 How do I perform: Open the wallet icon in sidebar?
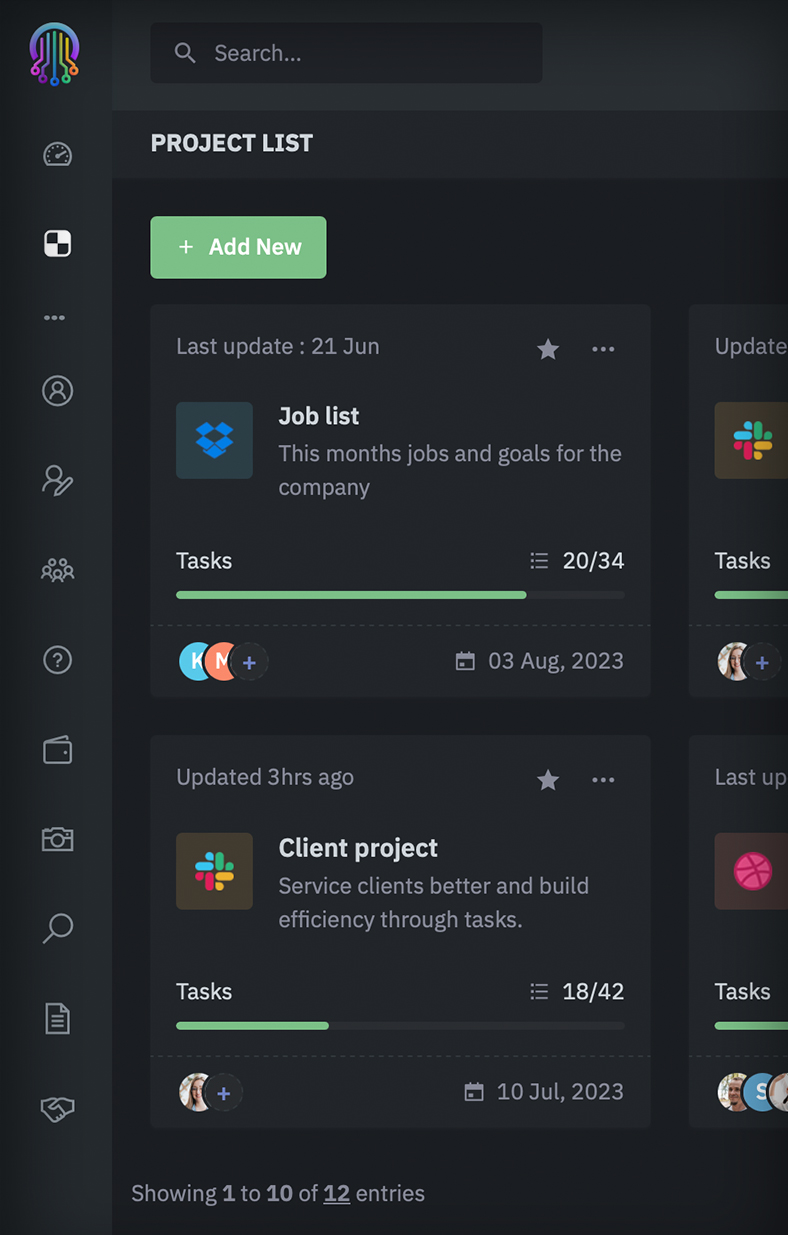click(57, 750)
